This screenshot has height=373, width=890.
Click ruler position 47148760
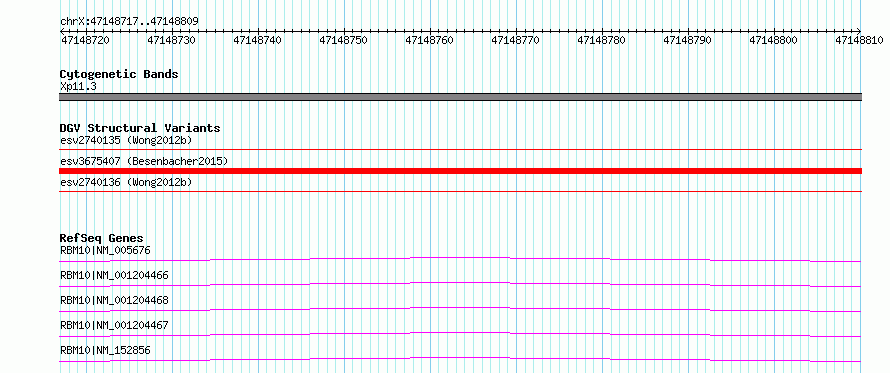[429, 40]
